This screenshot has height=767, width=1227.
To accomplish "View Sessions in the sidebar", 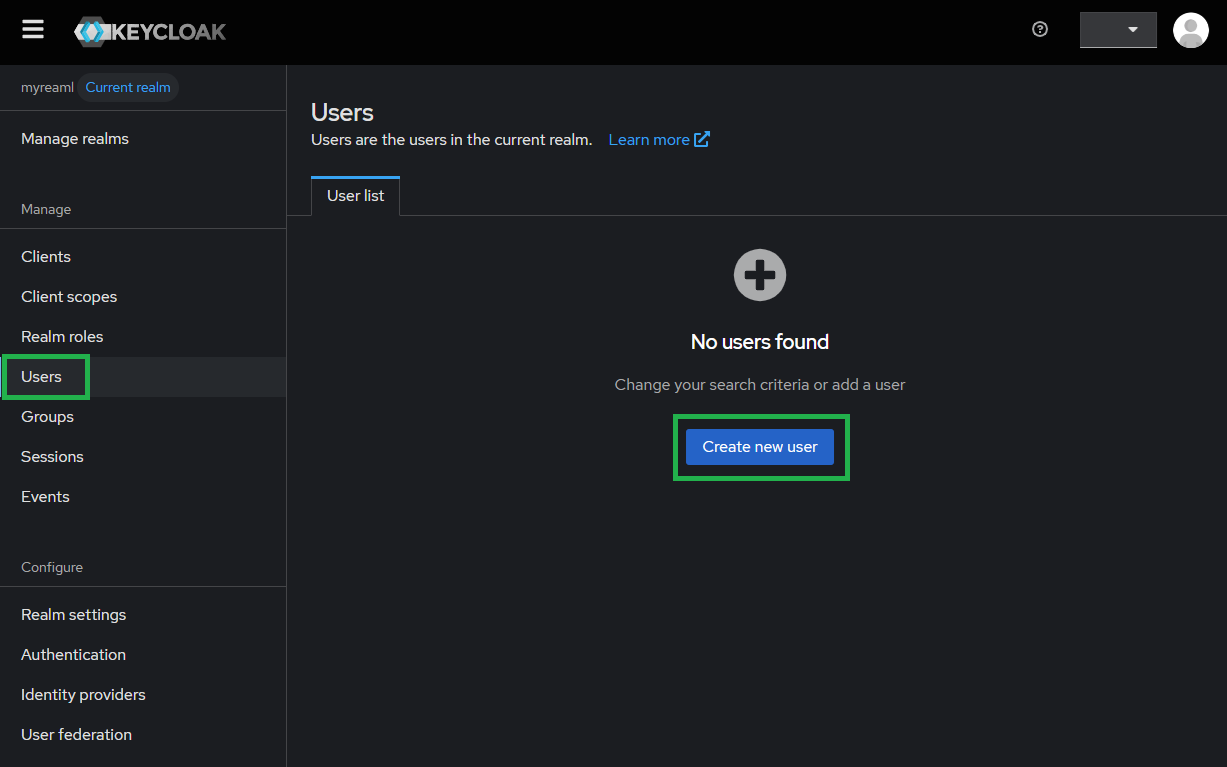I will tap(52, 457).
